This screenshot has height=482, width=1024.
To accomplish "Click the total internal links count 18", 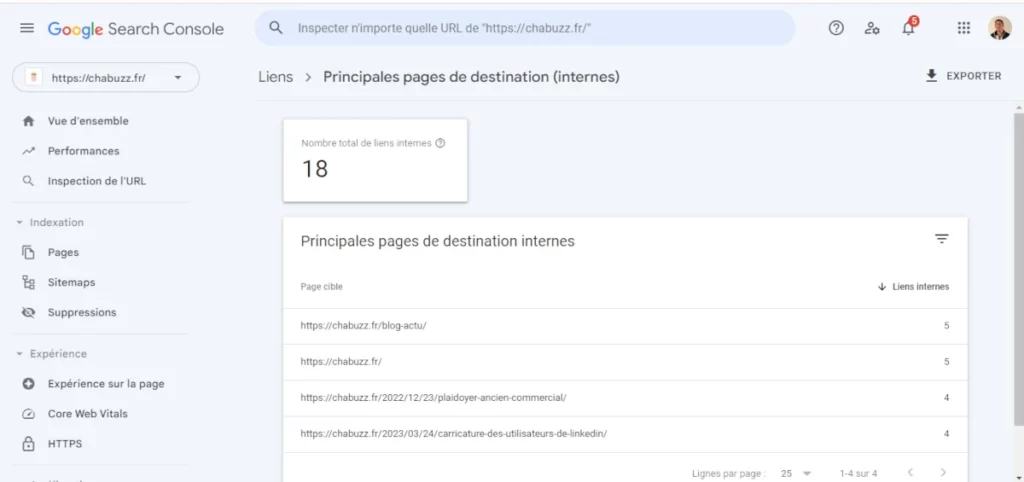I will tap(315, 169).
